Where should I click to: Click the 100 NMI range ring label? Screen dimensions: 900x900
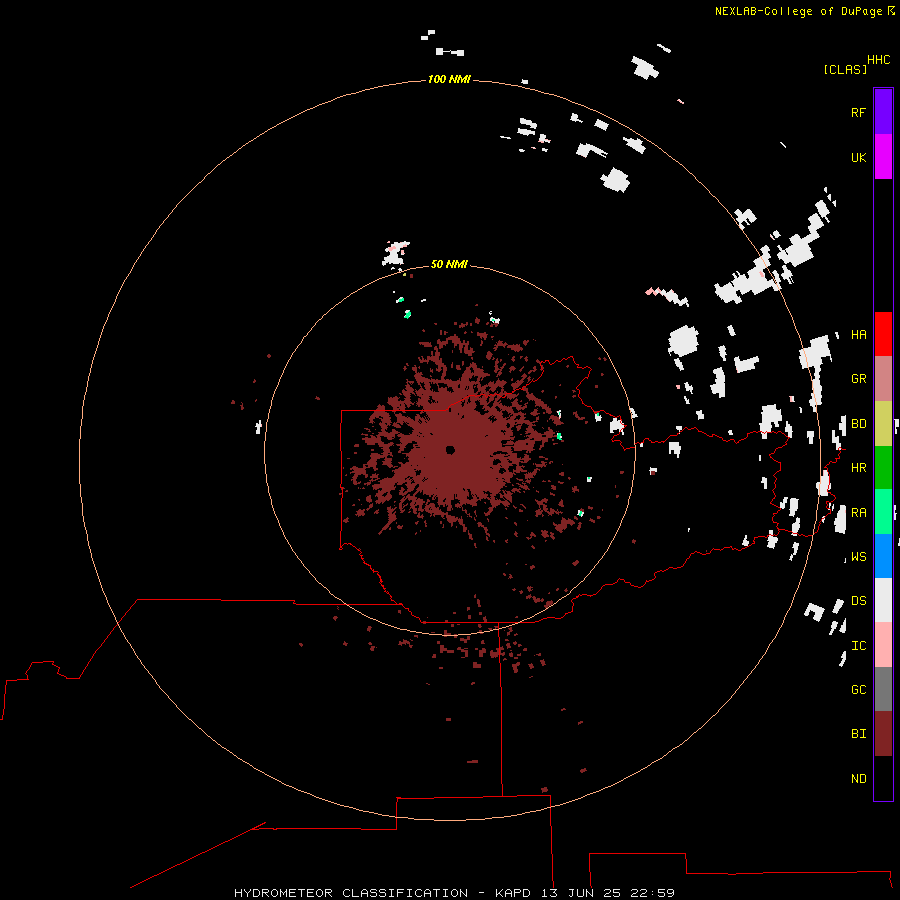(x=449, y=79)
